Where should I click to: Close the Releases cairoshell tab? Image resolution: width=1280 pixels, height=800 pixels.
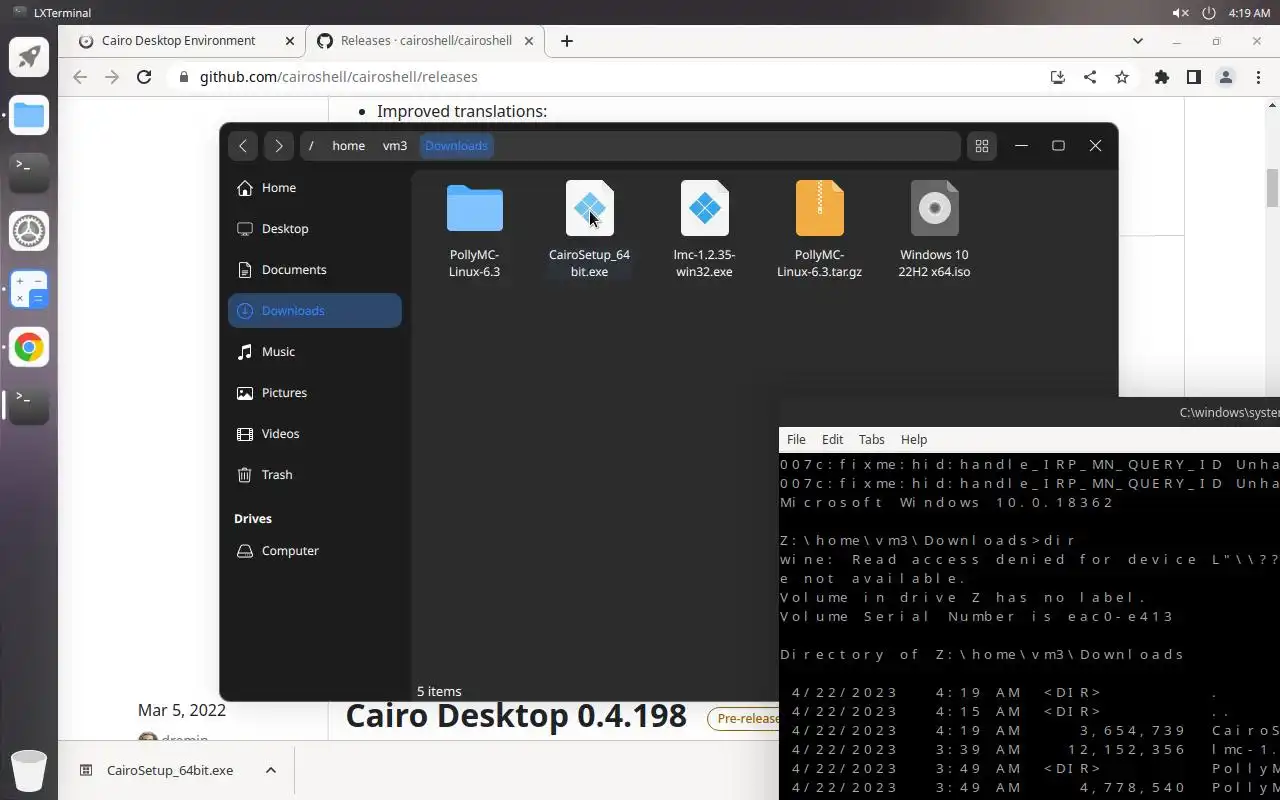pyautogui.click(x=531, y=41)
